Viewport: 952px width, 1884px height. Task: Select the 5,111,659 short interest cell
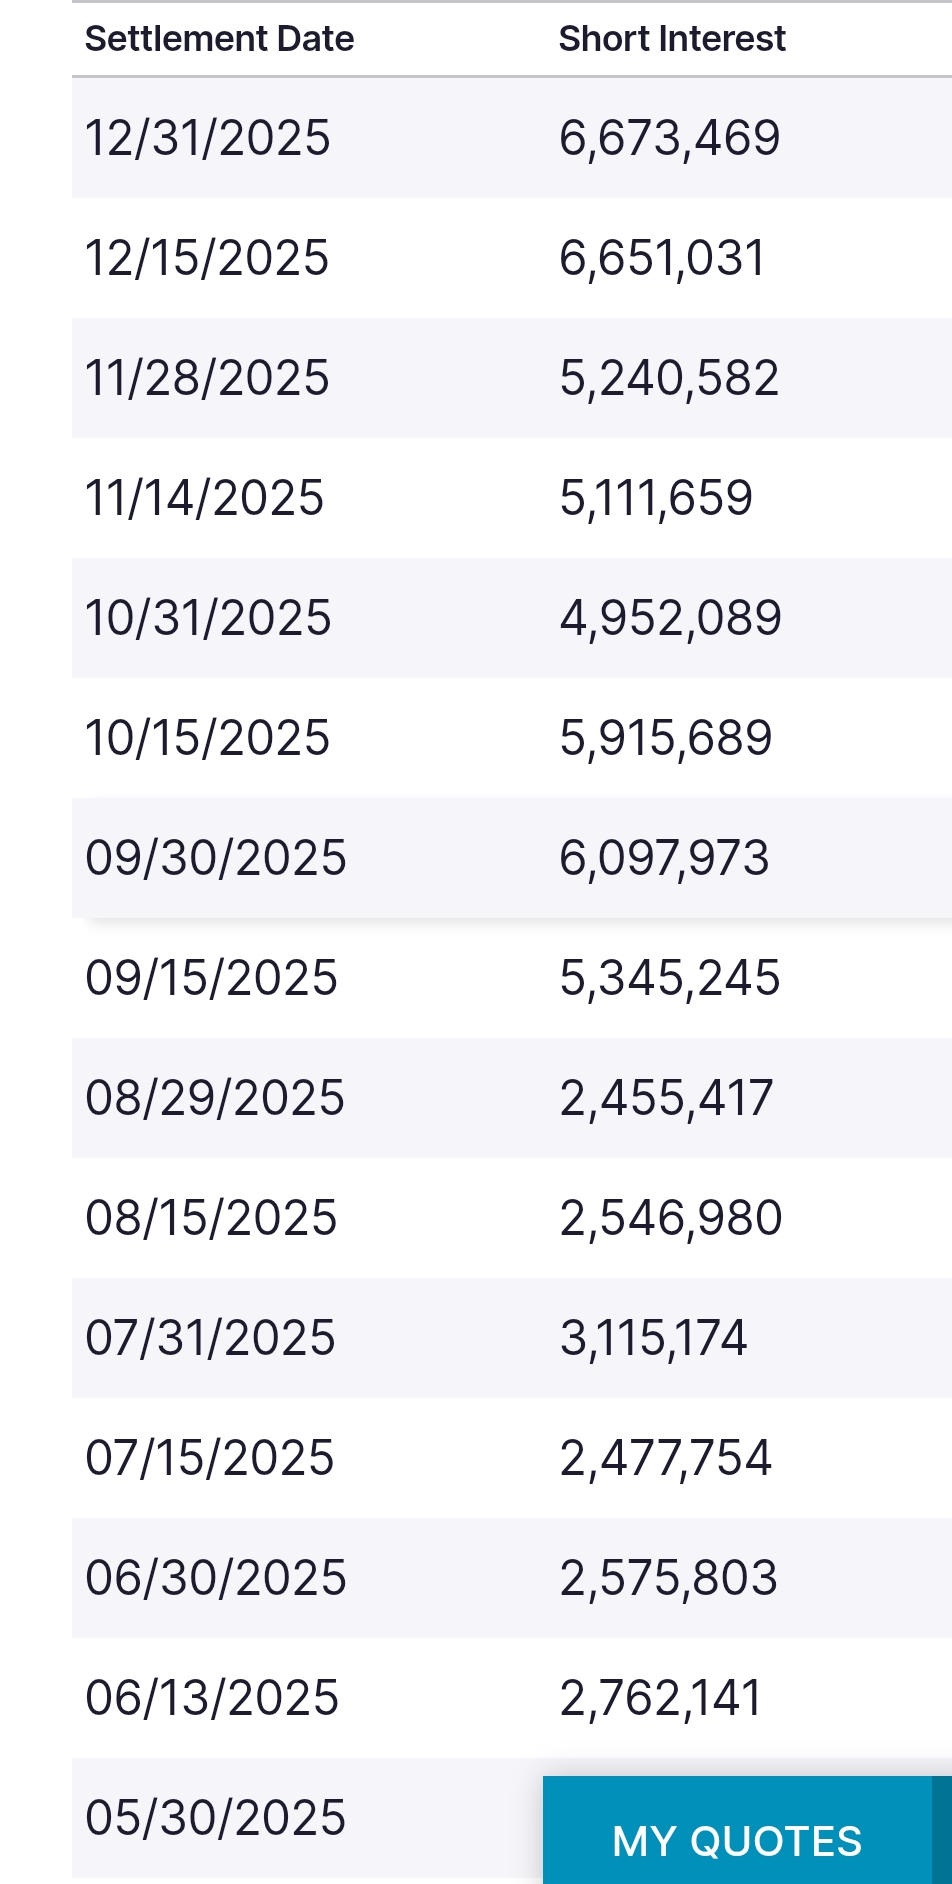[x=656, y=498]
